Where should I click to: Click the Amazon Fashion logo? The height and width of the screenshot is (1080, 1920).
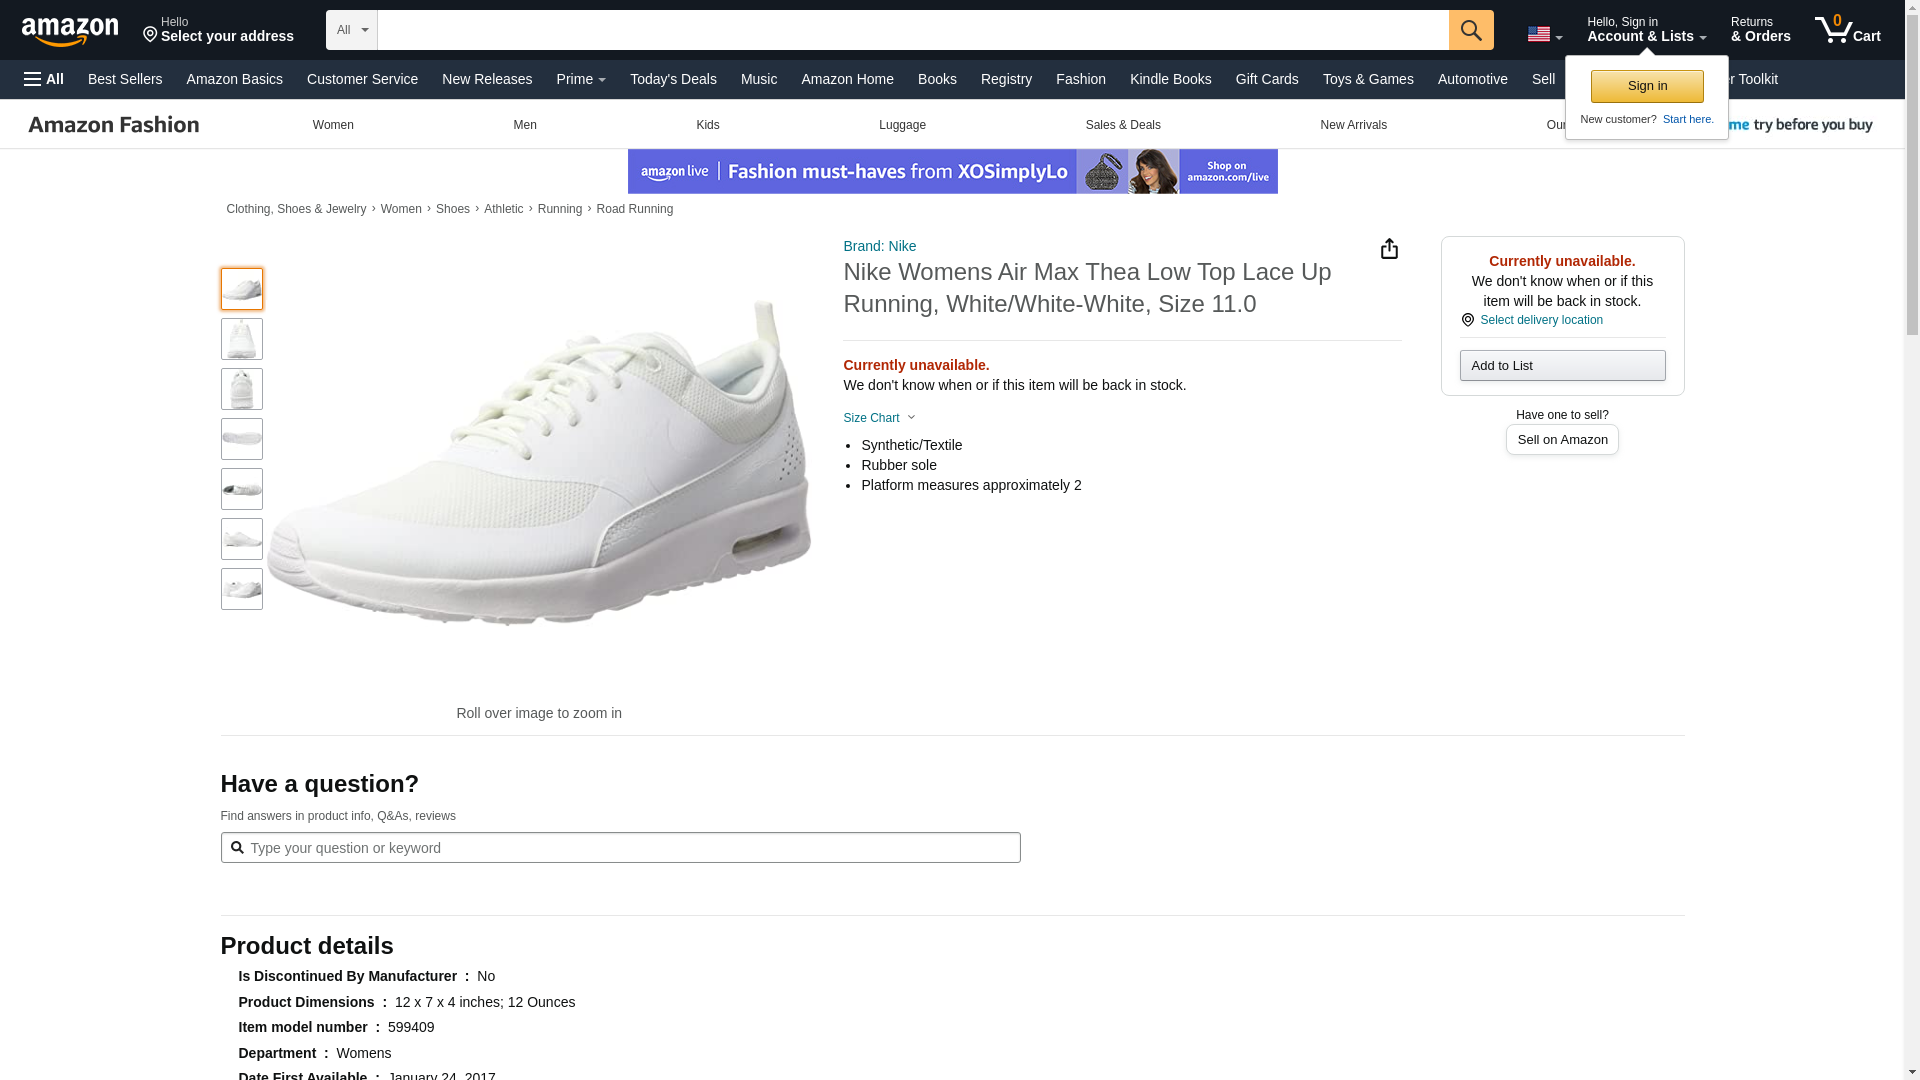[x=114, y=125]
